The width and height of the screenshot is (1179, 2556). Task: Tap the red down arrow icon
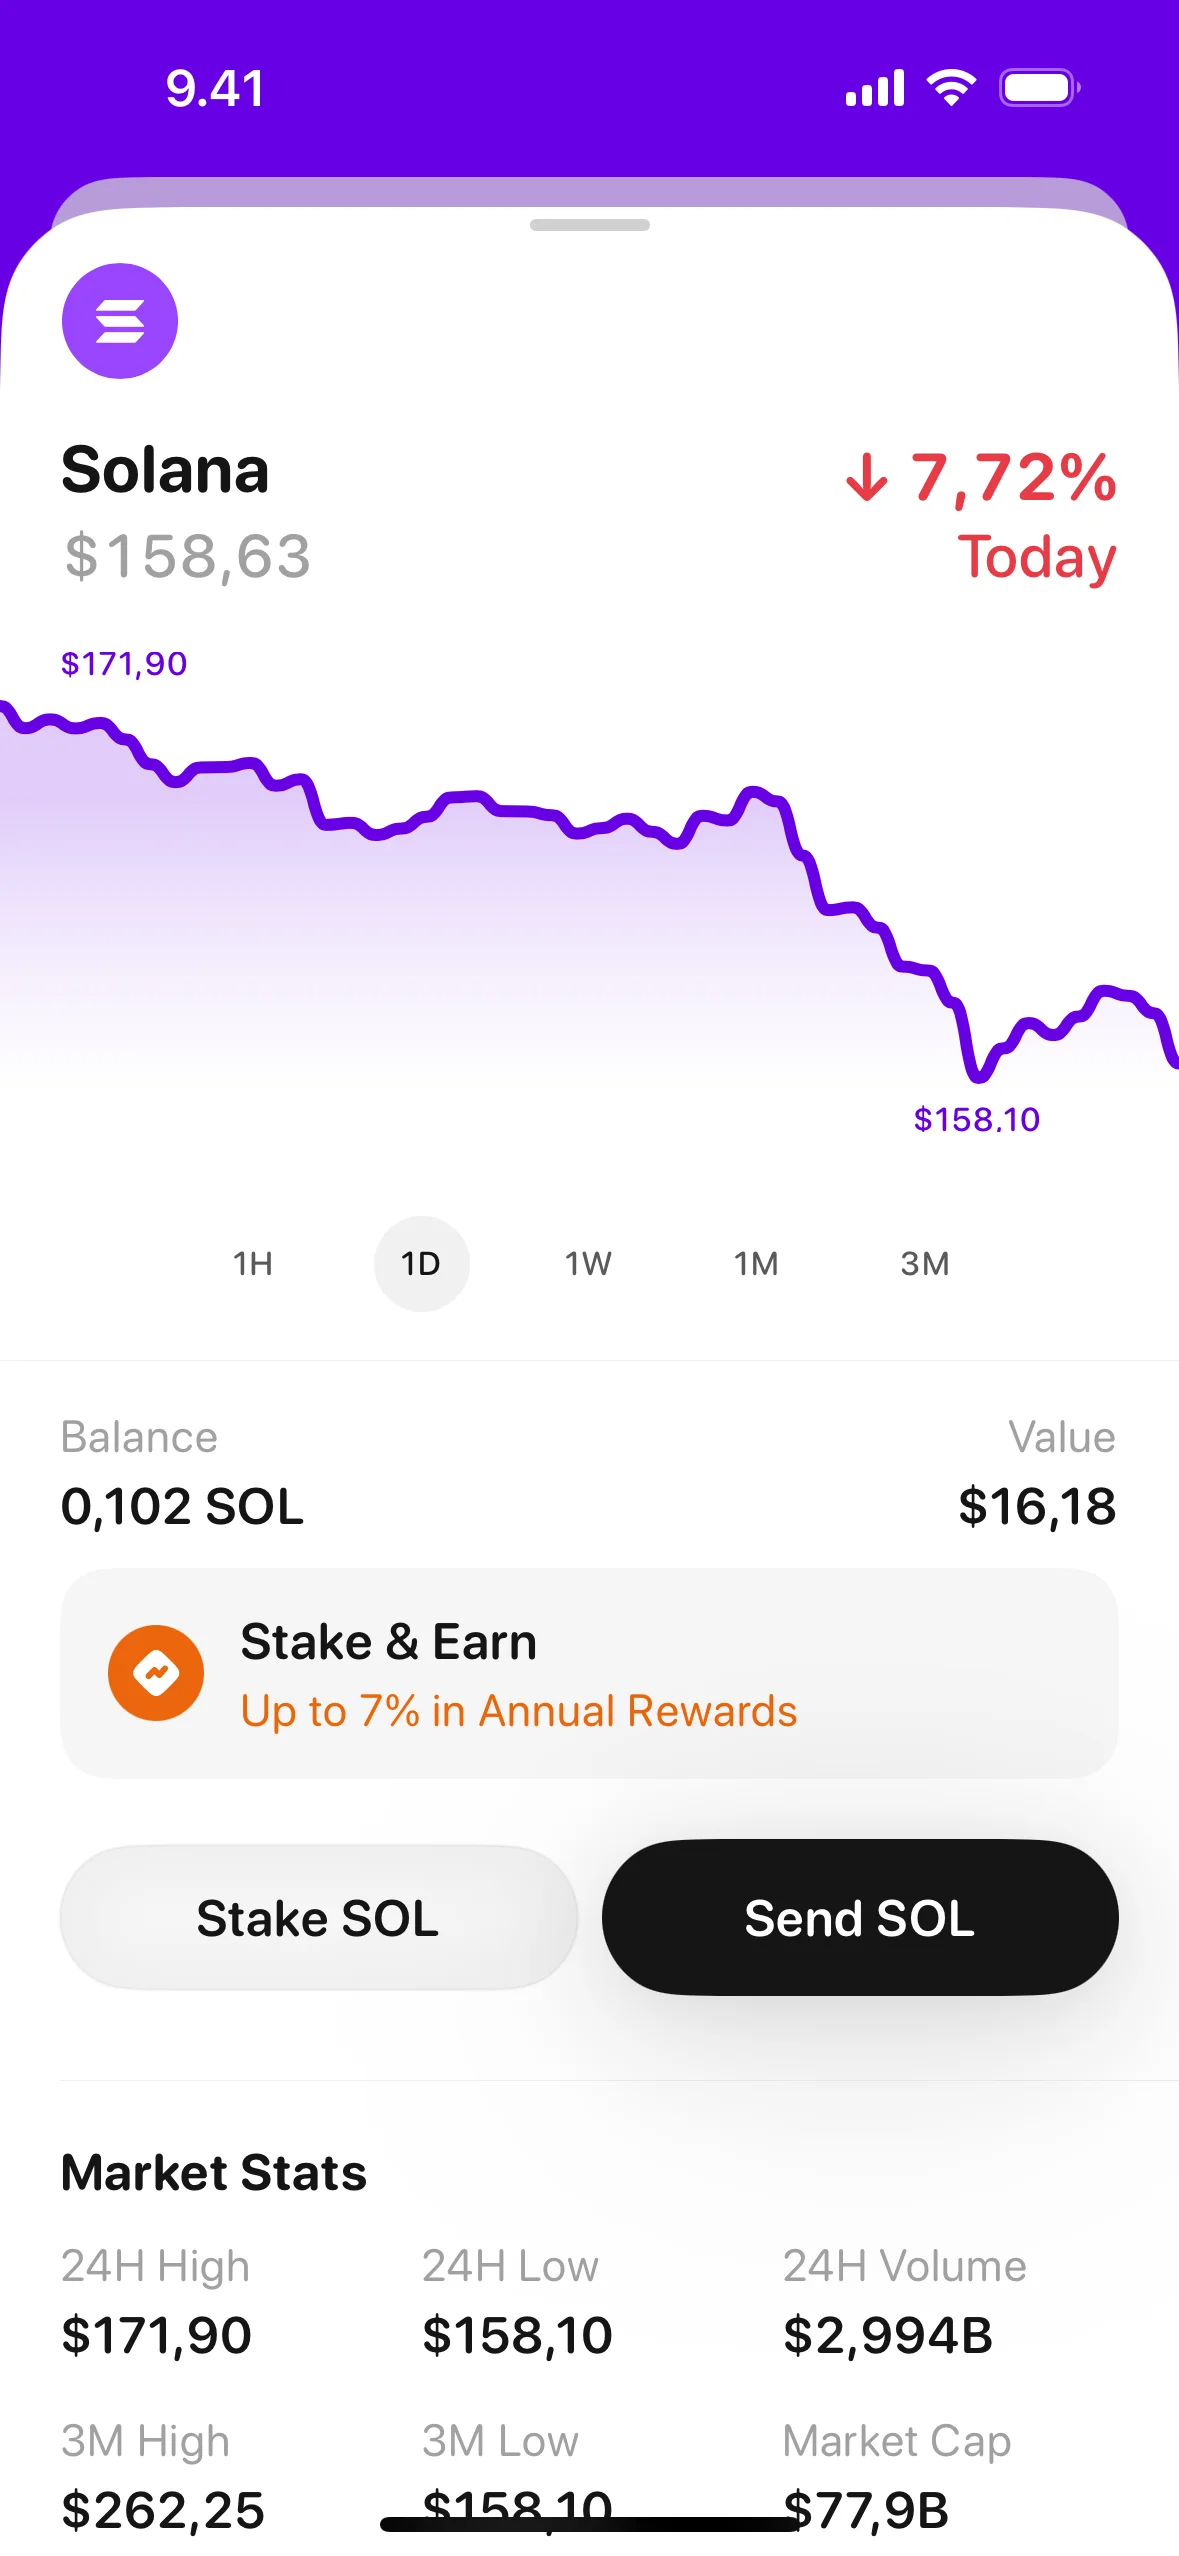[x=866, y=477]
